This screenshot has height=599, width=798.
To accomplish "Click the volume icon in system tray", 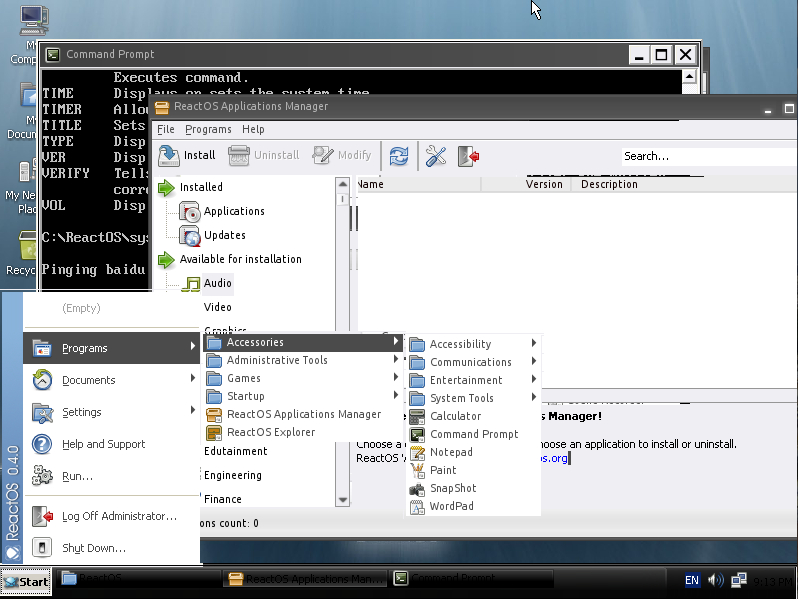I will [716, 580].
